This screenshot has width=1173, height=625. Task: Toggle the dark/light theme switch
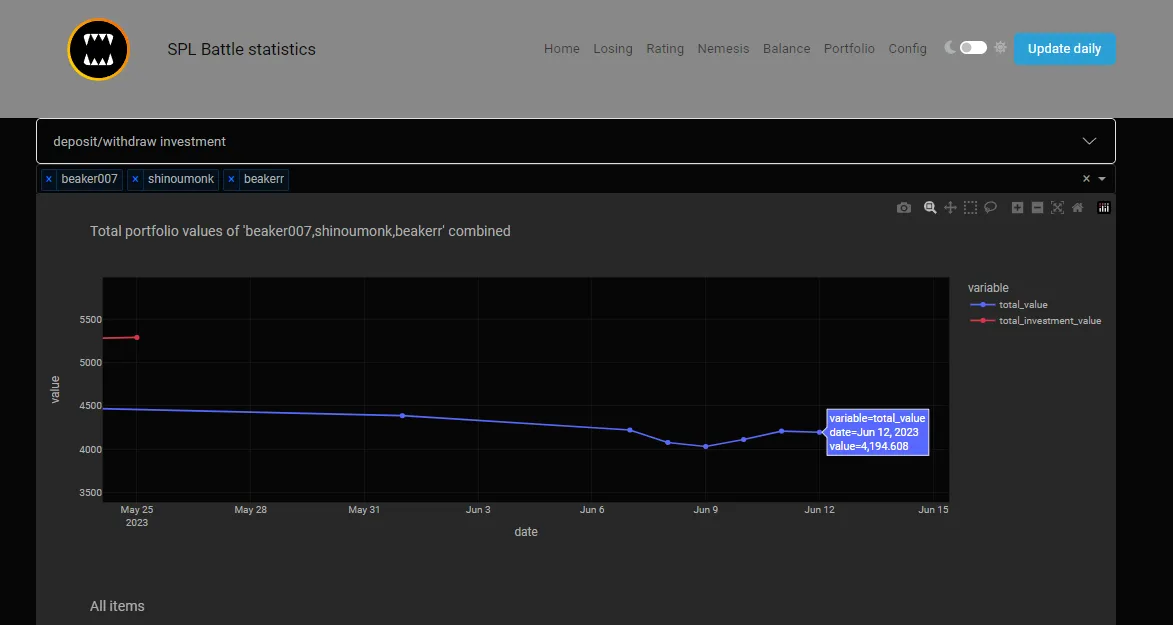(x=973, y=48)
